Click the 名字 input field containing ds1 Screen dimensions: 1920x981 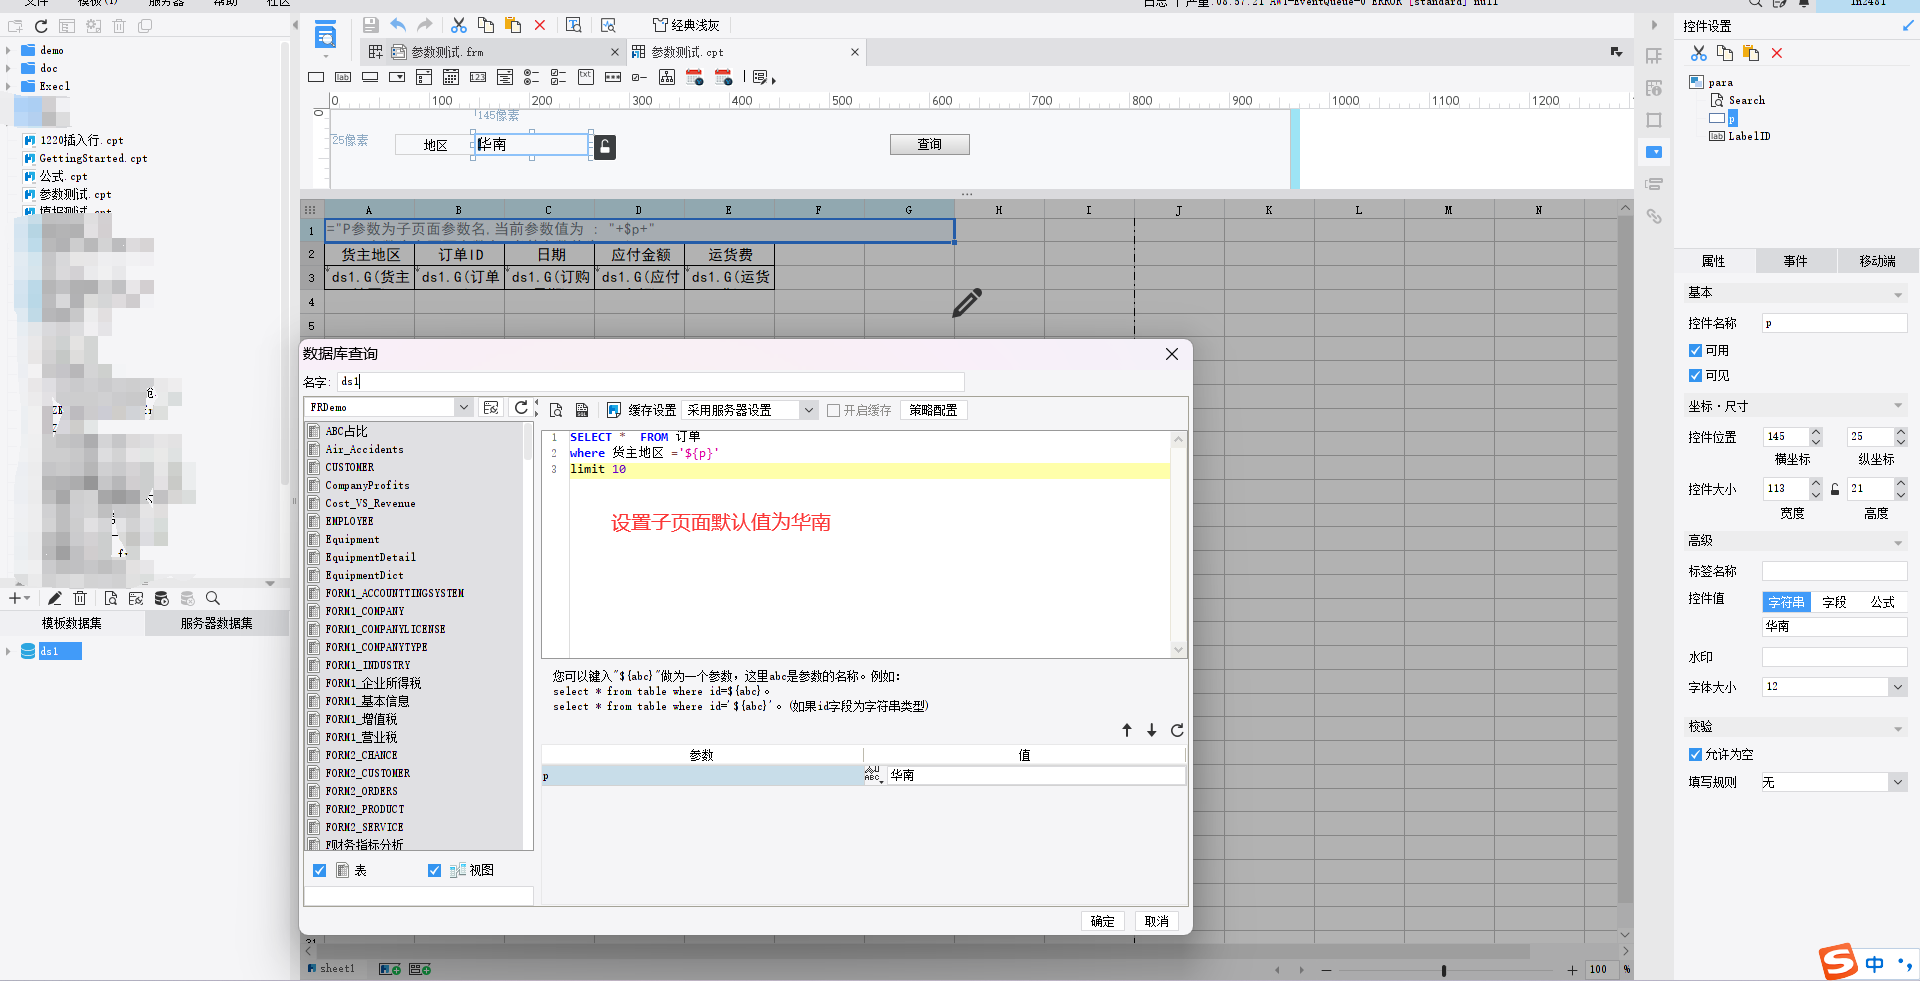point(650,382)
